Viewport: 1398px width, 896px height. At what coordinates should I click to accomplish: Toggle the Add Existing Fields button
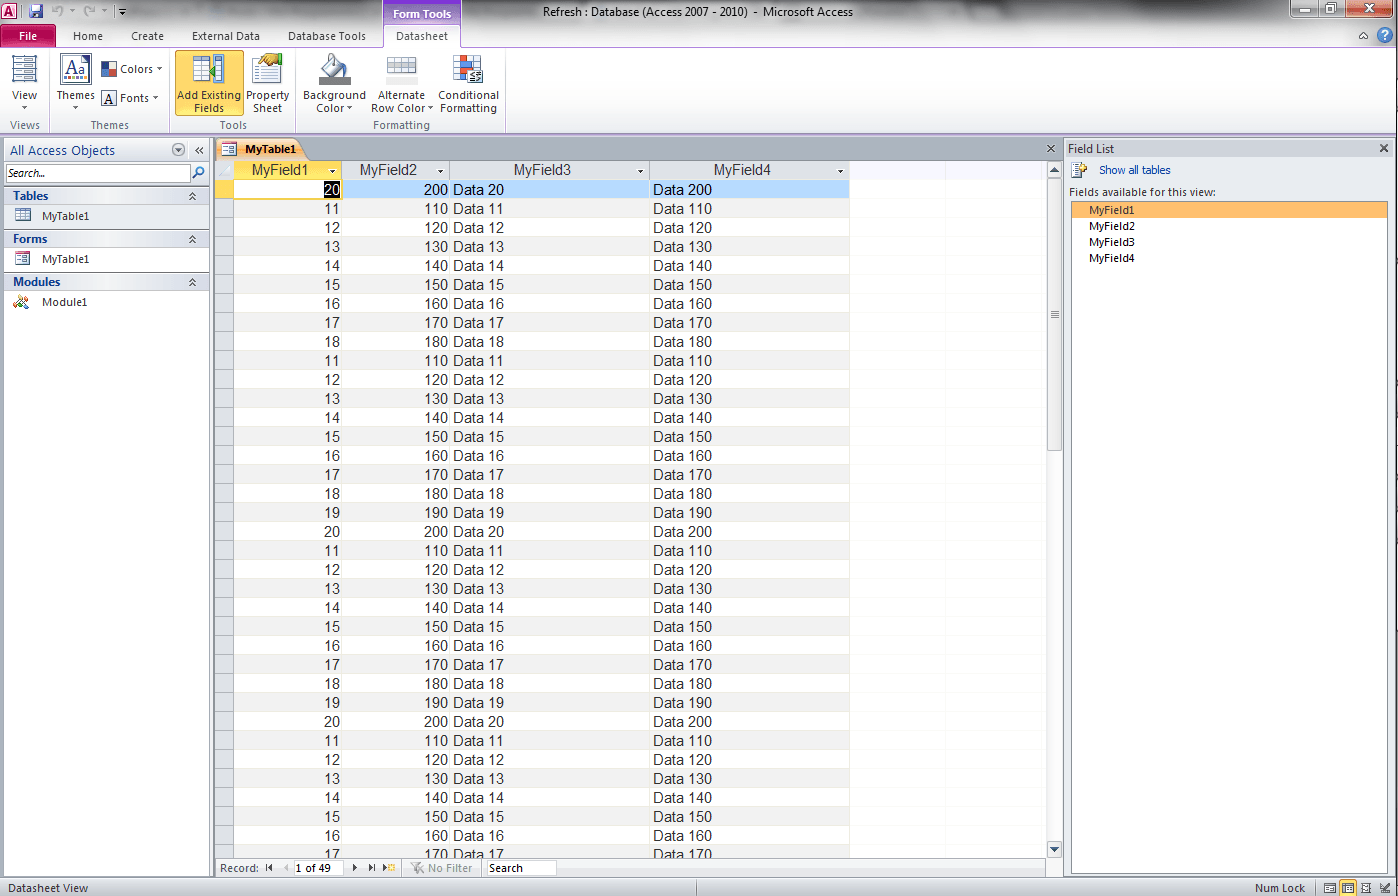(209, 83)
